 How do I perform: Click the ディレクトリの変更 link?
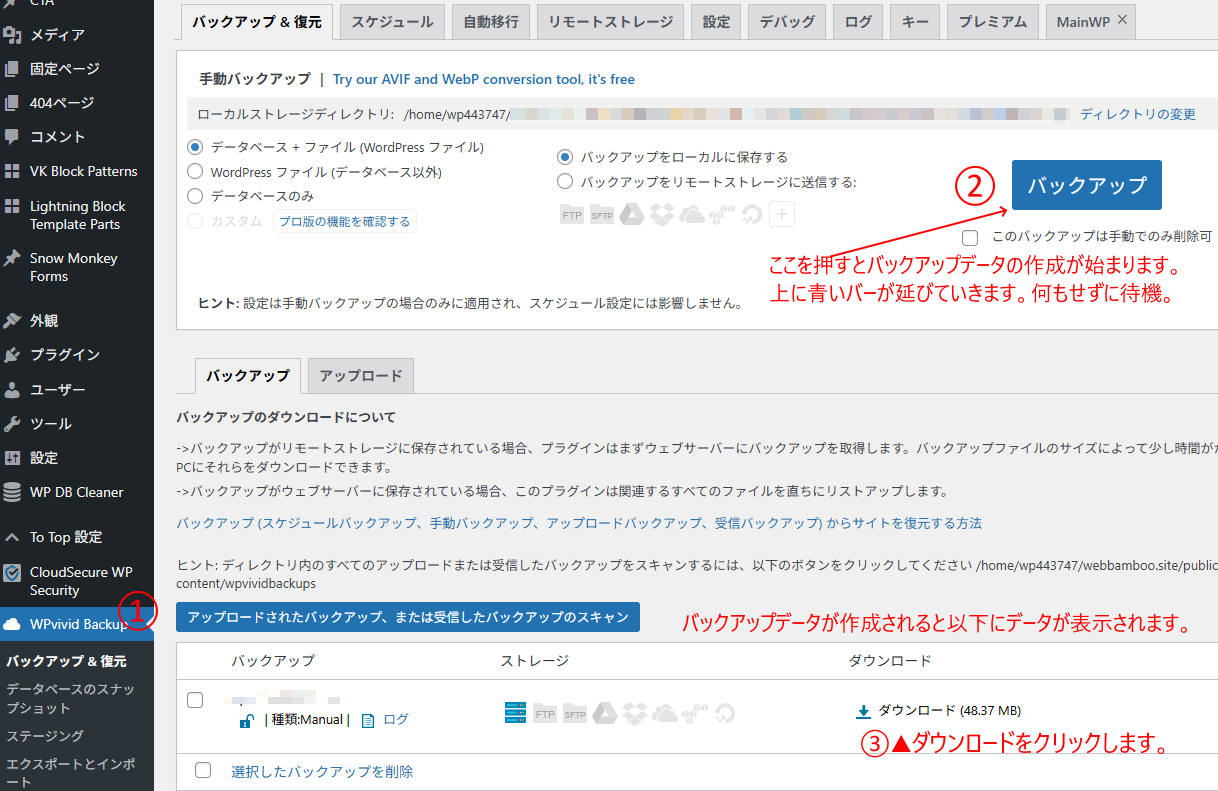(x=1137, y=114)
